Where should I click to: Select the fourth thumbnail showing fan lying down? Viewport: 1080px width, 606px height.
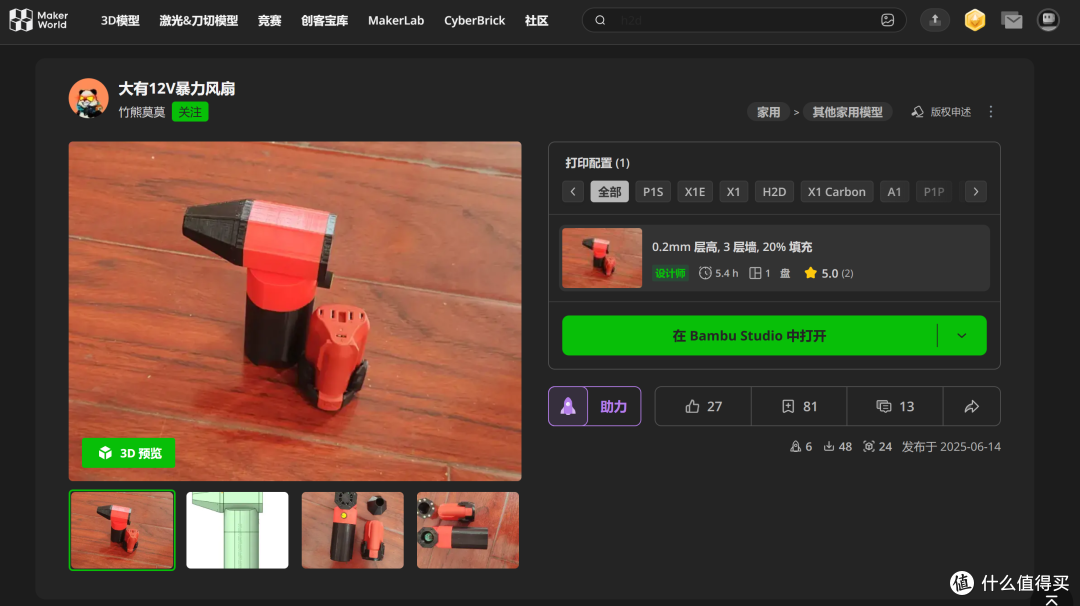click(468, 530)
